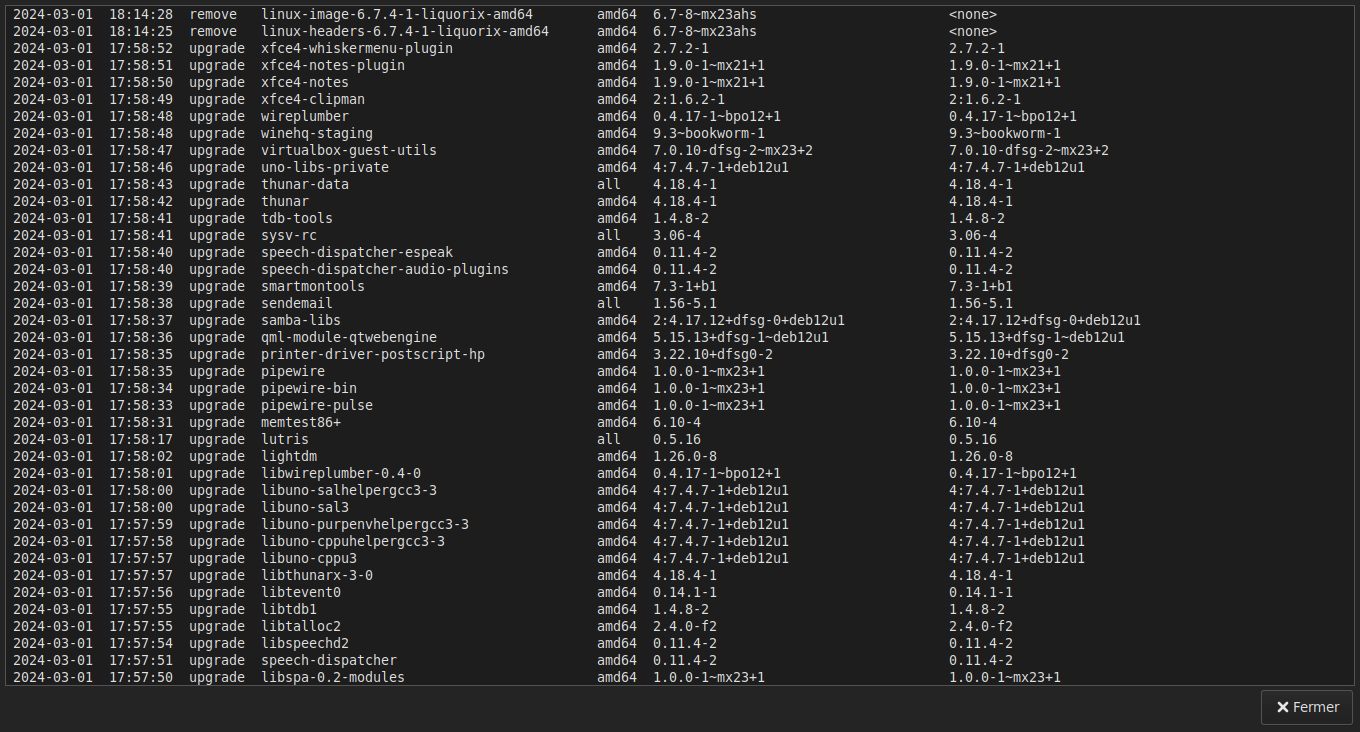Click the time "17:58:17" in the lutris row
Screen dimensions: 1360x732
pyautogui.click(x=141, y=440)
